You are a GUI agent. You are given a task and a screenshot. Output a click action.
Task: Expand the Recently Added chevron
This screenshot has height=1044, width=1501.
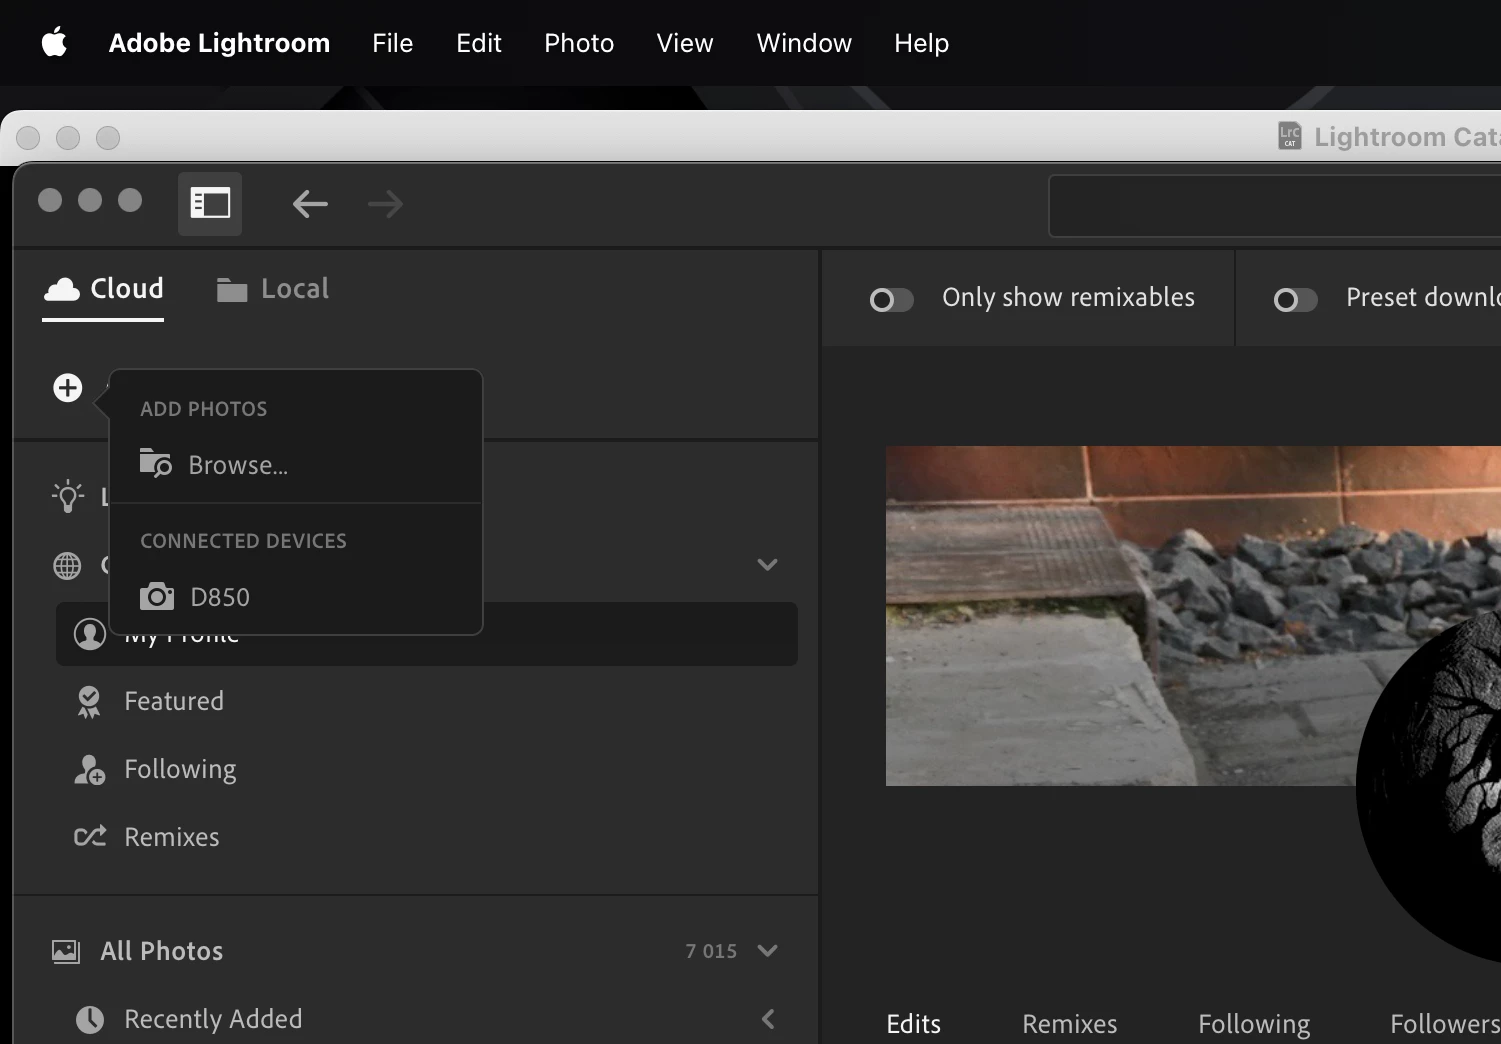(x=768, y=1019)
